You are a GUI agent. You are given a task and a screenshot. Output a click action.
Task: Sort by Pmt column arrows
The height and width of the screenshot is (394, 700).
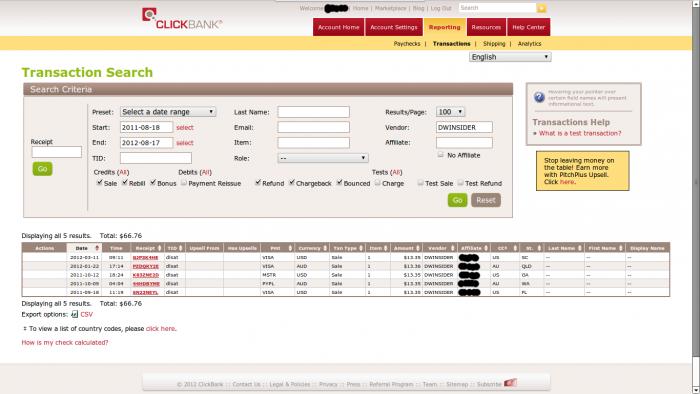290,248
